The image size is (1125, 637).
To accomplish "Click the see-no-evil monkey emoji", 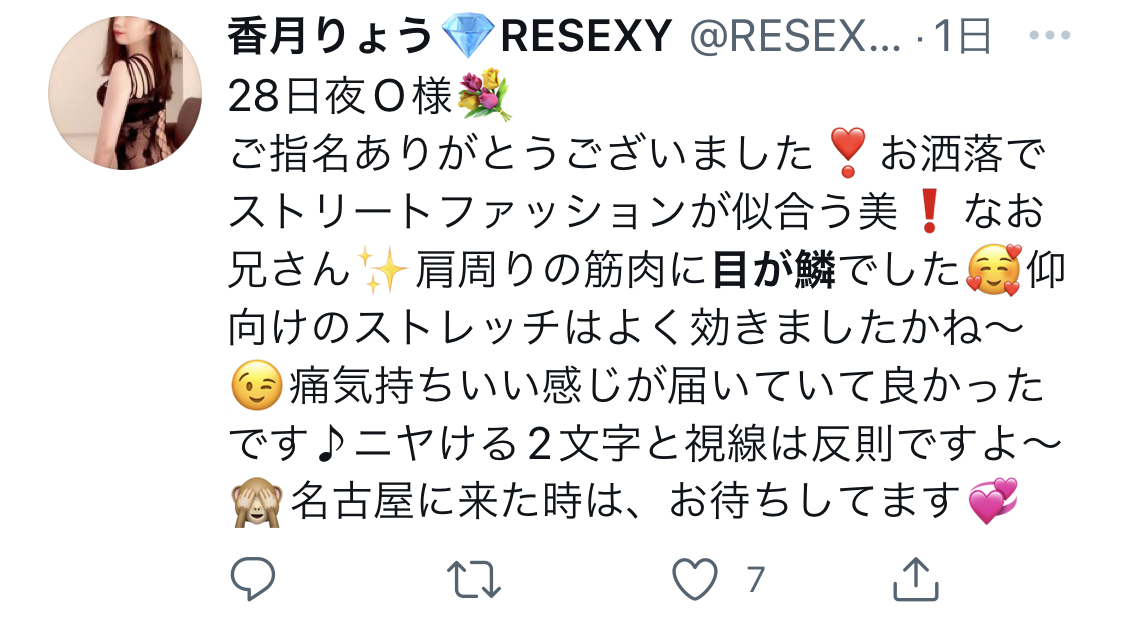I will tap(256, 501).
